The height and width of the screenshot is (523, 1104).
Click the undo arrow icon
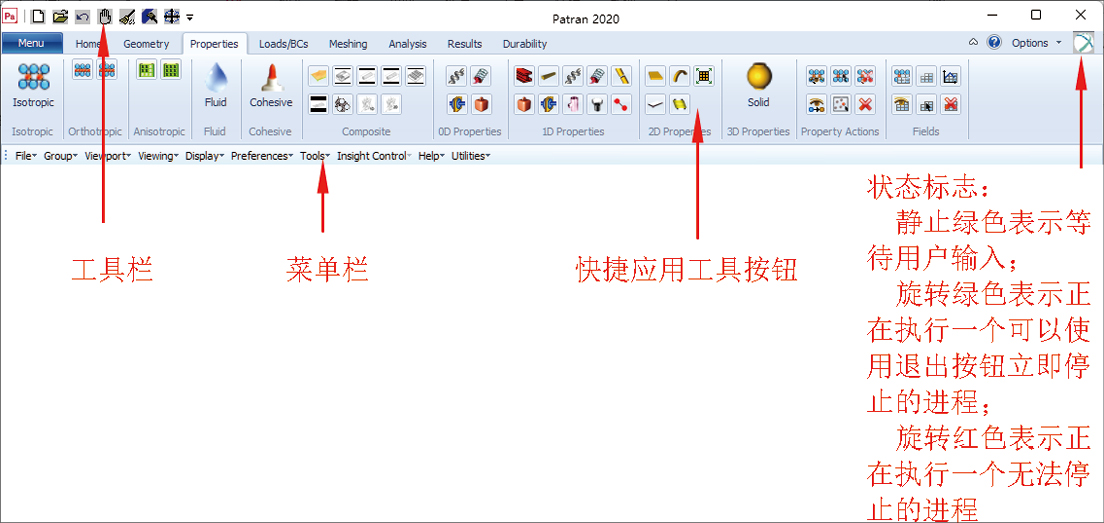[x=82, y=16]
